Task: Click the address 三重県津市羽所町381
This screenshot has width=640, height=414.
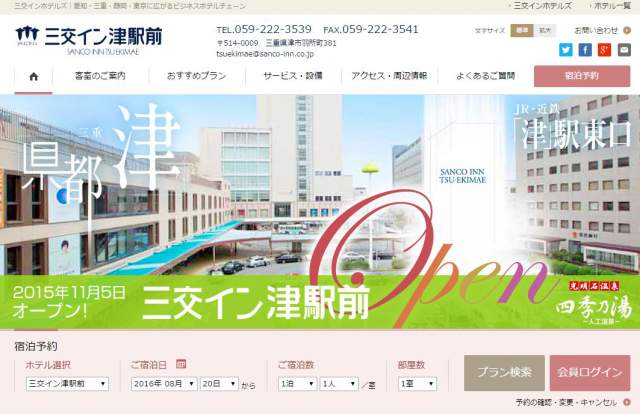Action: 301,43
